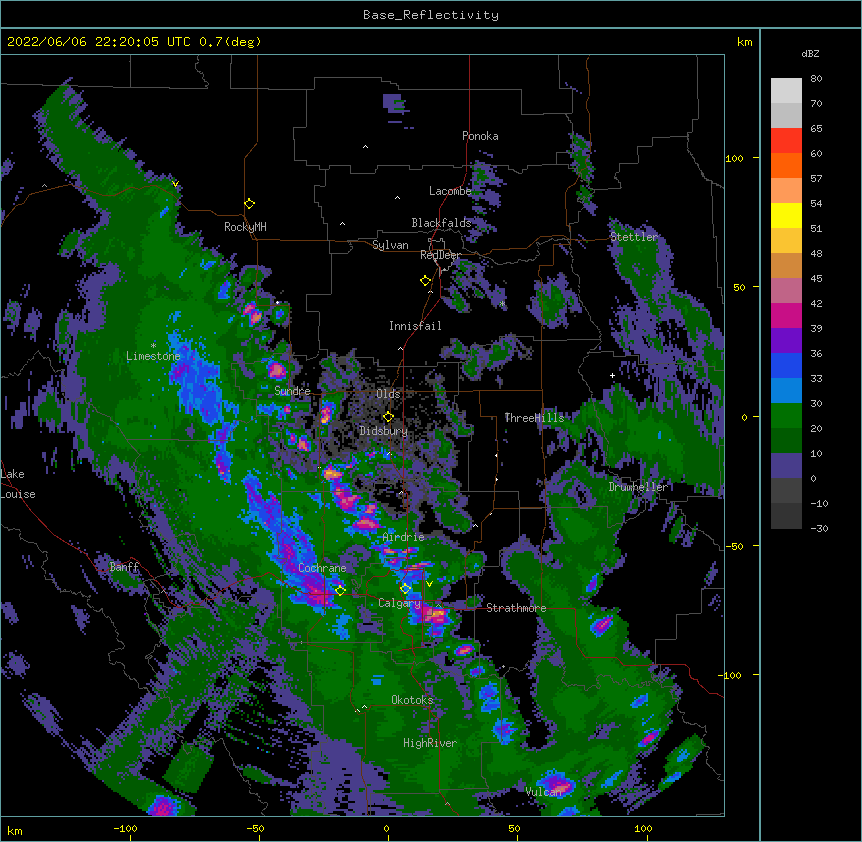Pick the HighRiver town label

point(430,743)
